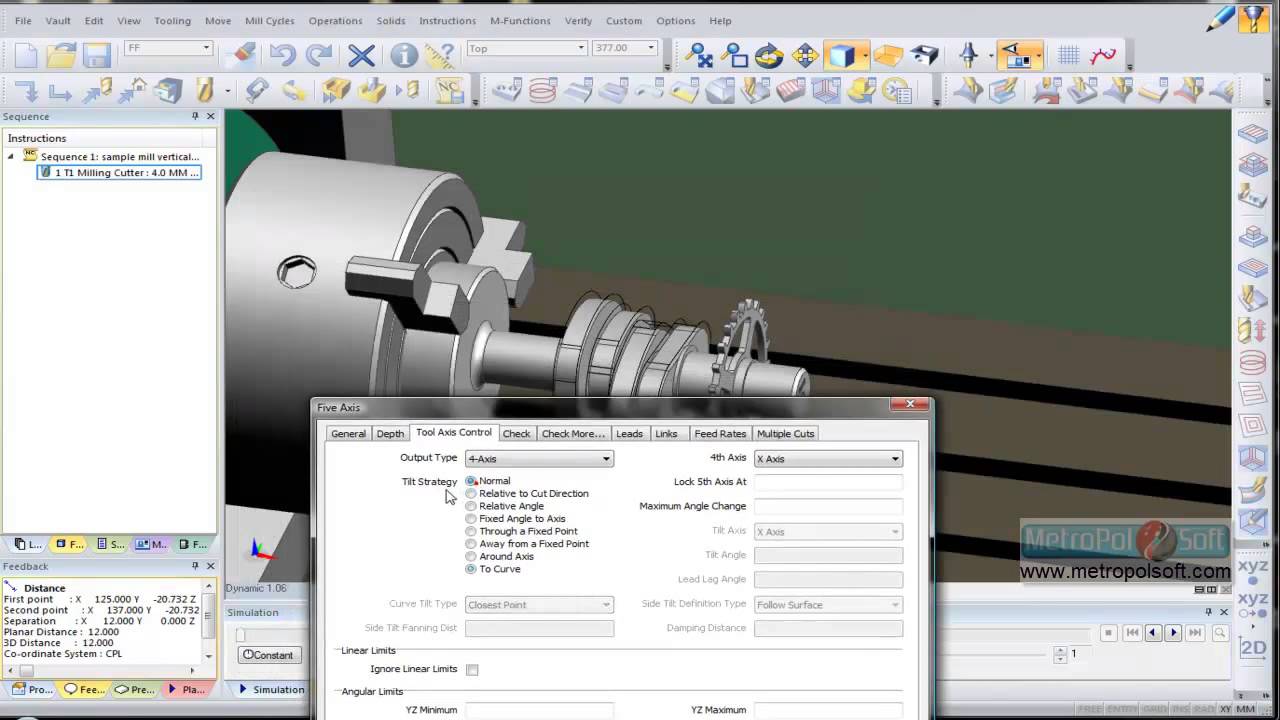
Task: Open the M-Functions menu
Action: tap(520, 20)
